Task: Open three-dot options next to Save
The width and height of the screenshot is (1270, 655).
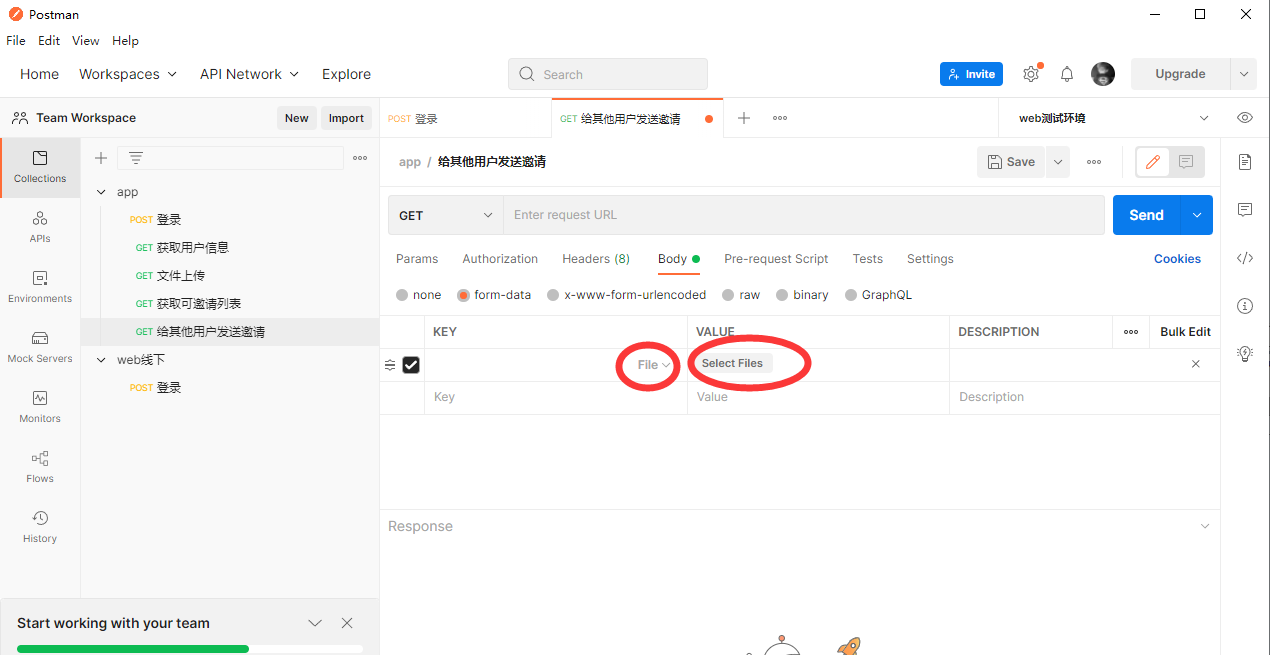Action: [1094, 162]
